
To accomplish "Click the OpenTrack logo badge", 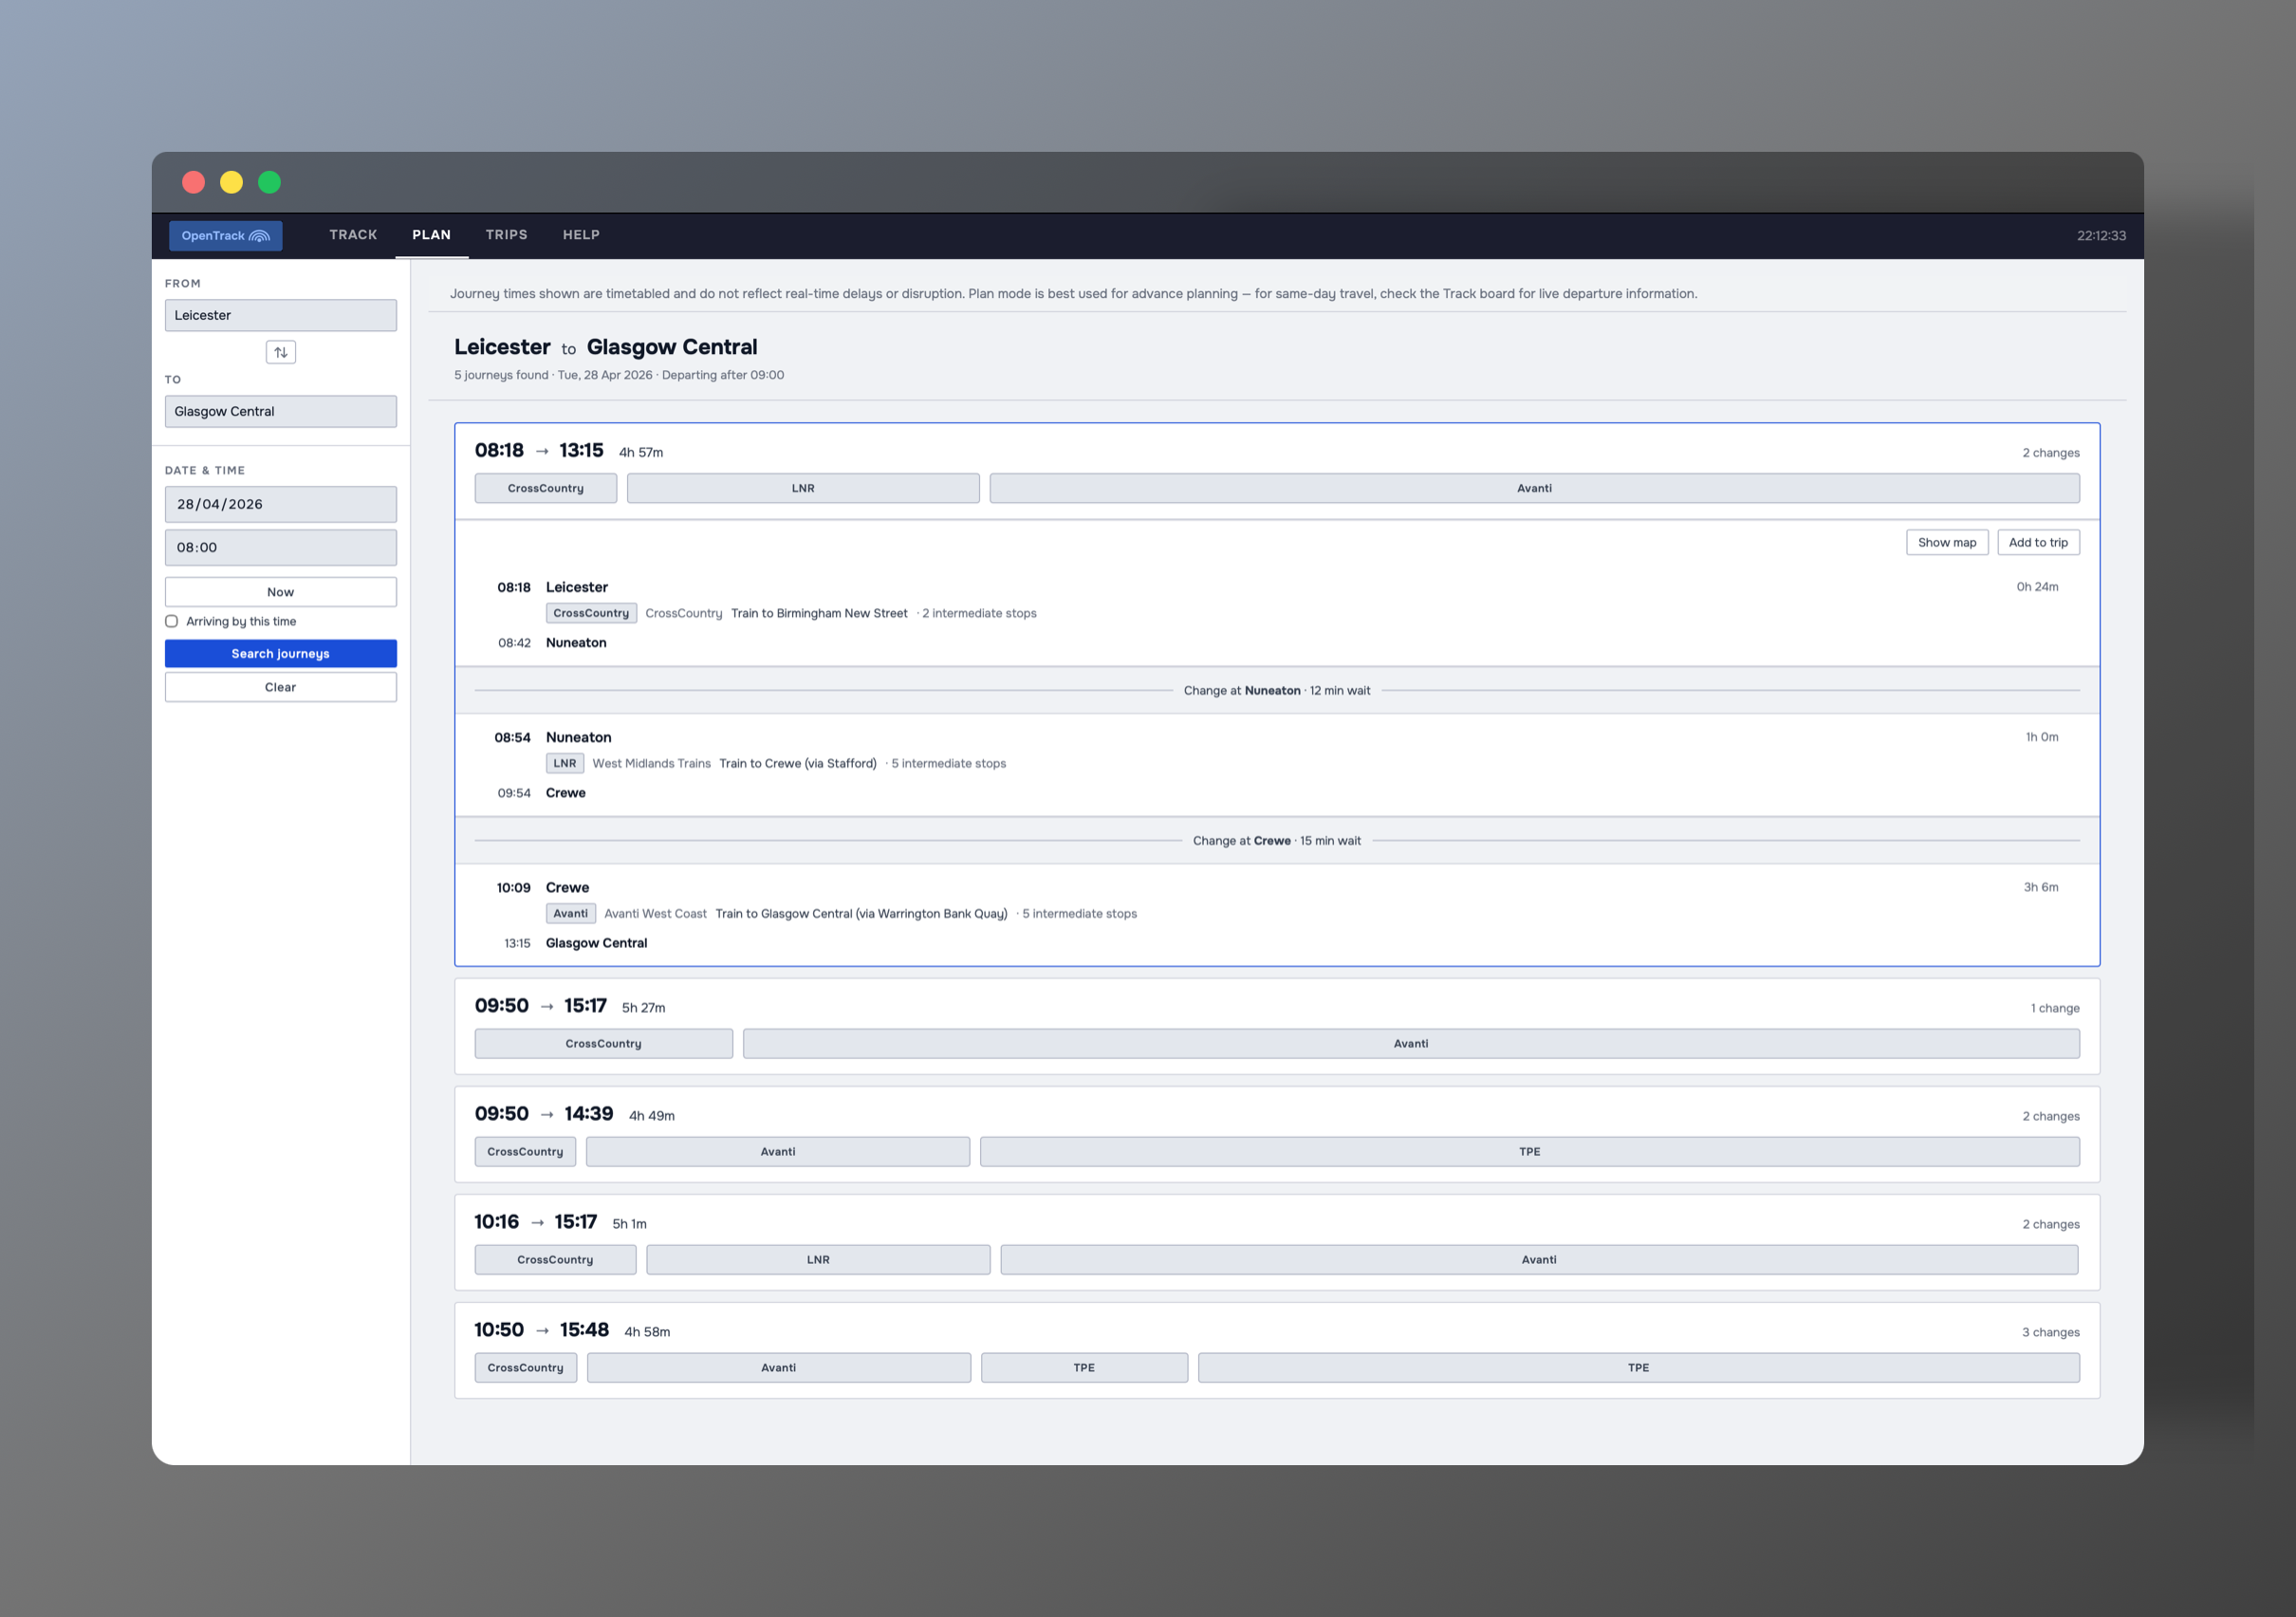I will 225,236.
